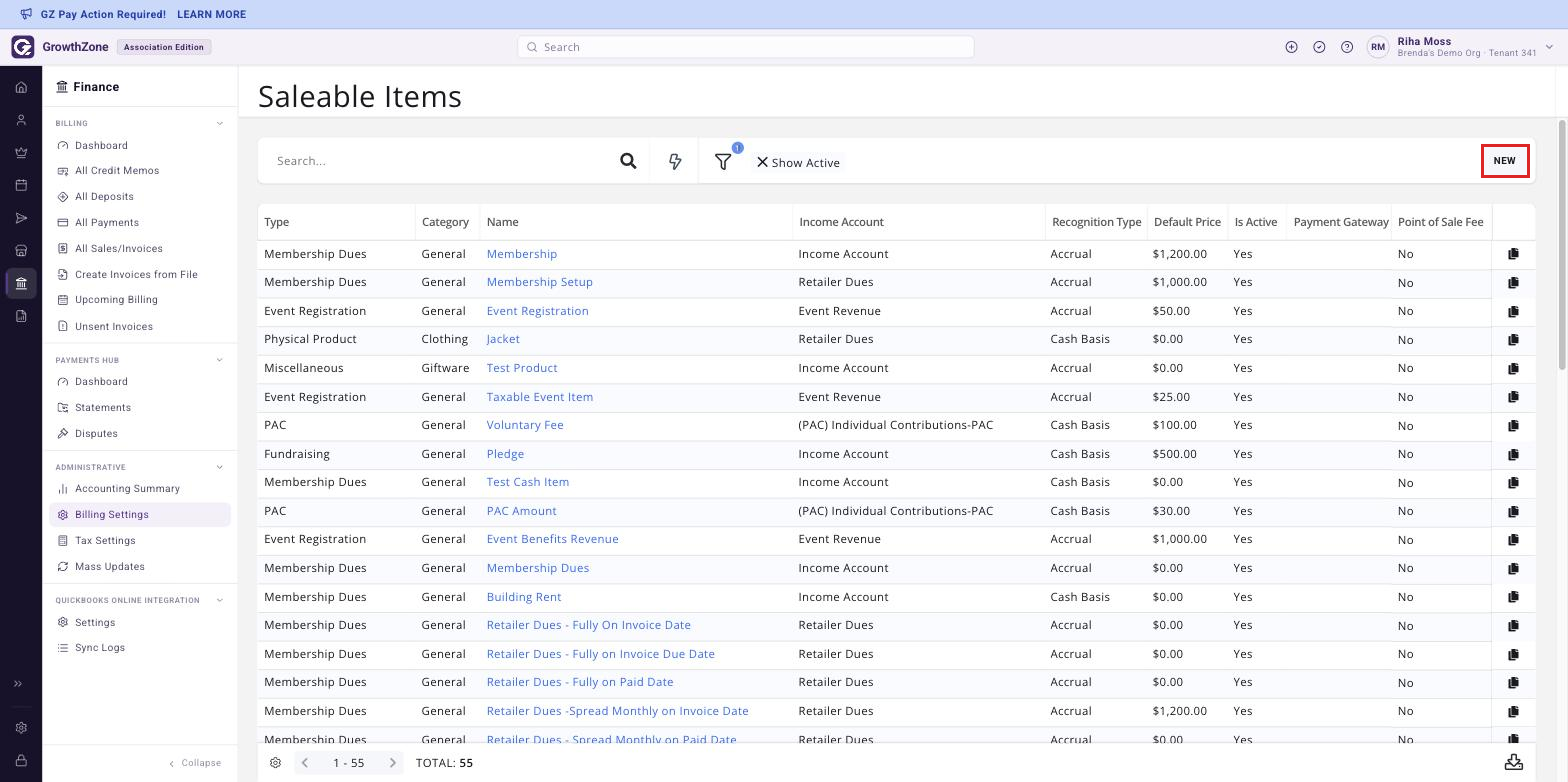Open the Contacts person icon in the rail
Viewport: 1568px width, 782px height.
point(21,120)
